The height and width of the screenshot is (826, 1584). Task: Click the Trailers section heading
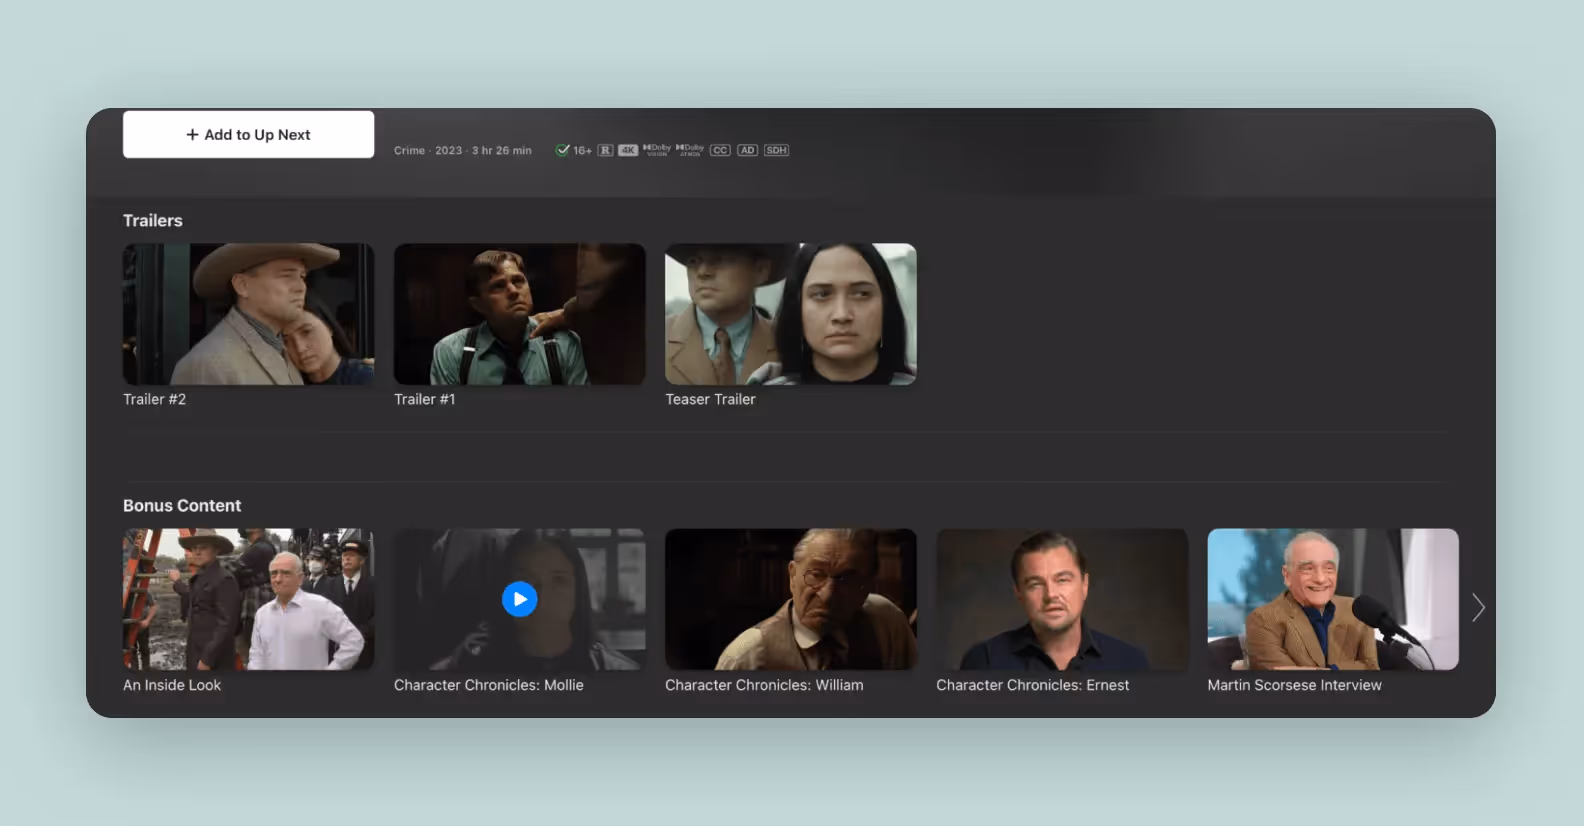(153, 220)
